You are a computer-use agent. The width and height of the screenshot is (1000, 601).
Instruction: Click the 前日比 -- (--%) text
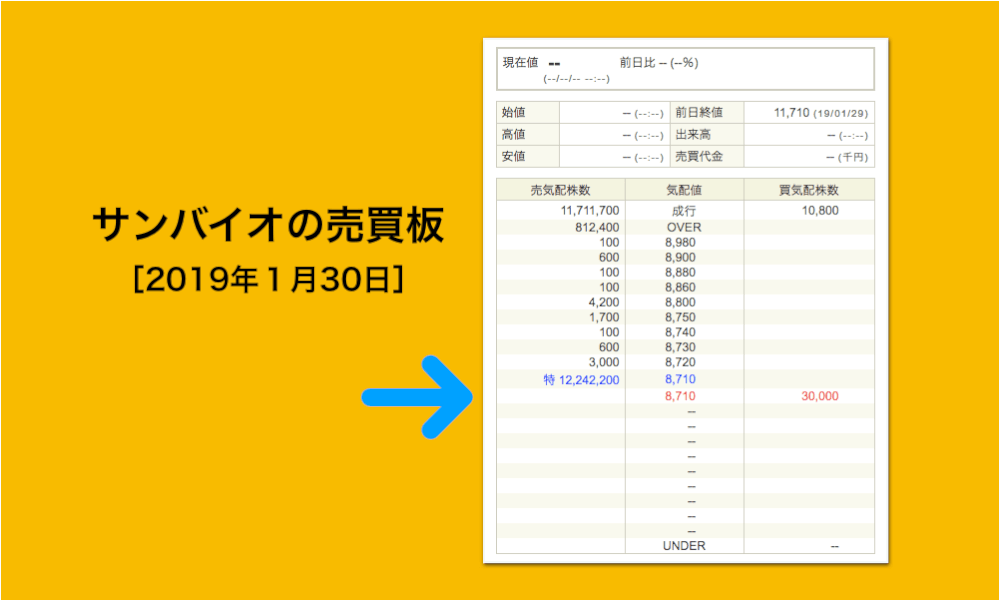point(659,63)
